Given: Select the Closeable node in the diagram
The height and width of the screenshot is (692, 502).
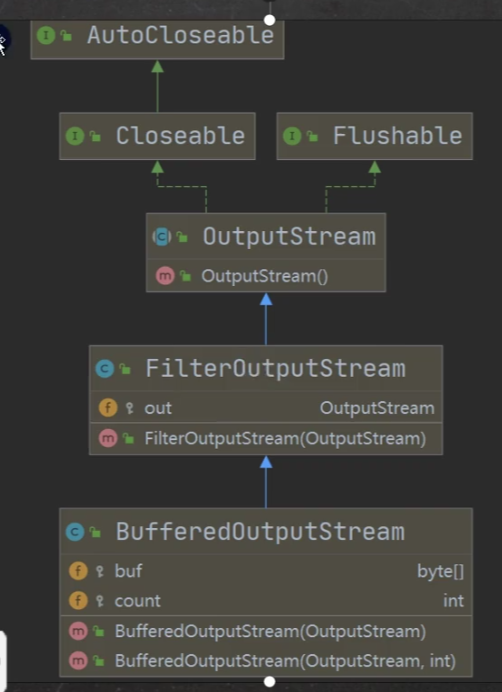Looking at the screenshot, I should pos(157,136).
